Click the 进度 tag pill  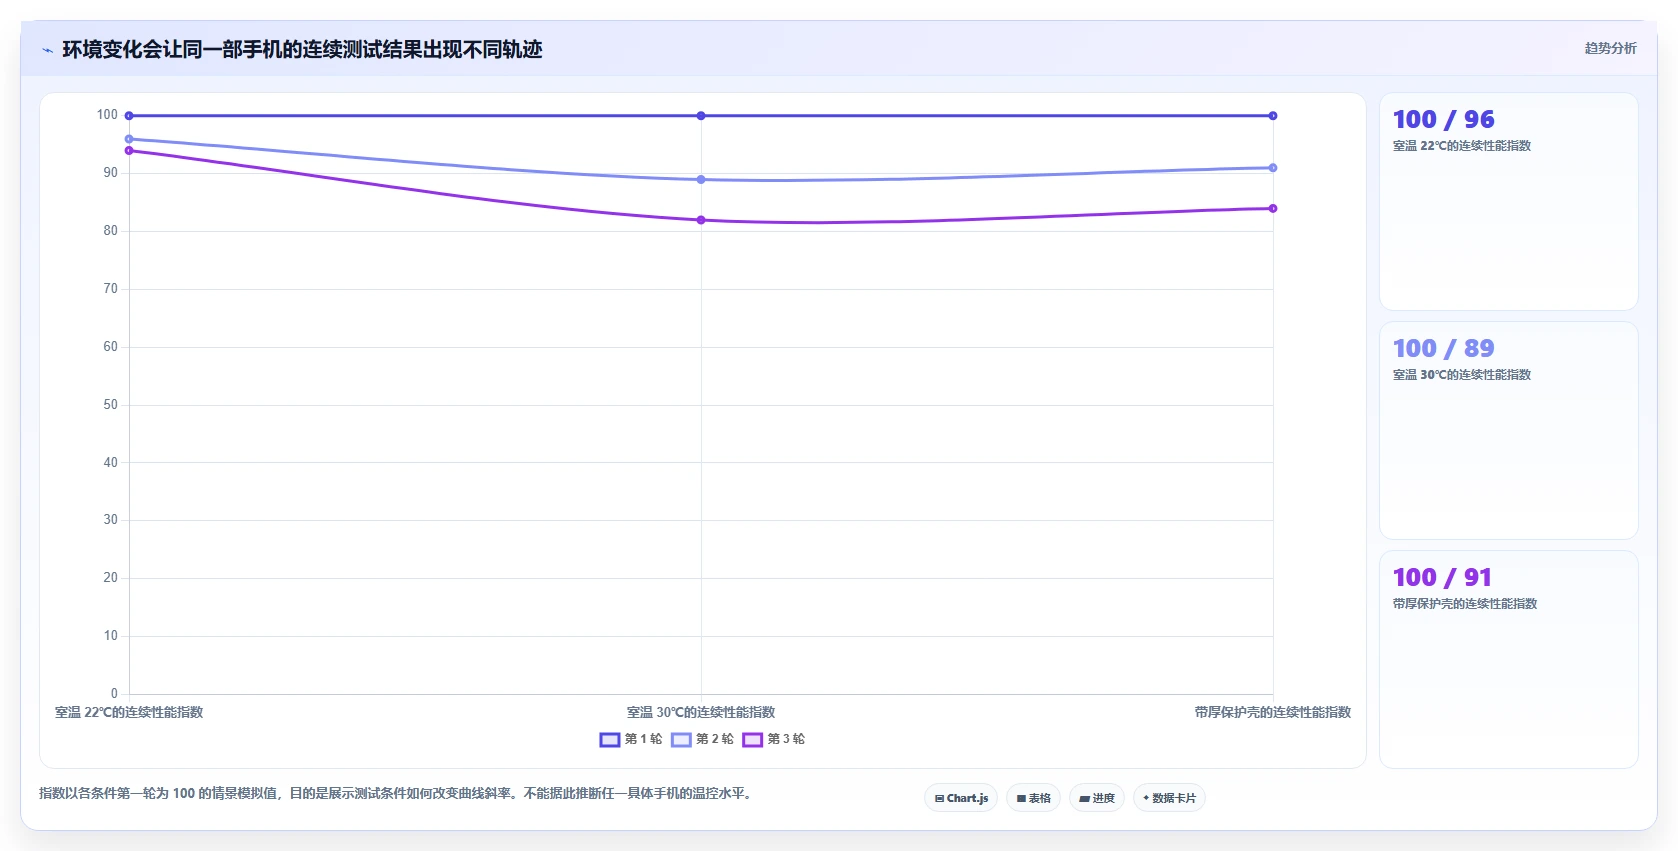(x=1097, y=798)
